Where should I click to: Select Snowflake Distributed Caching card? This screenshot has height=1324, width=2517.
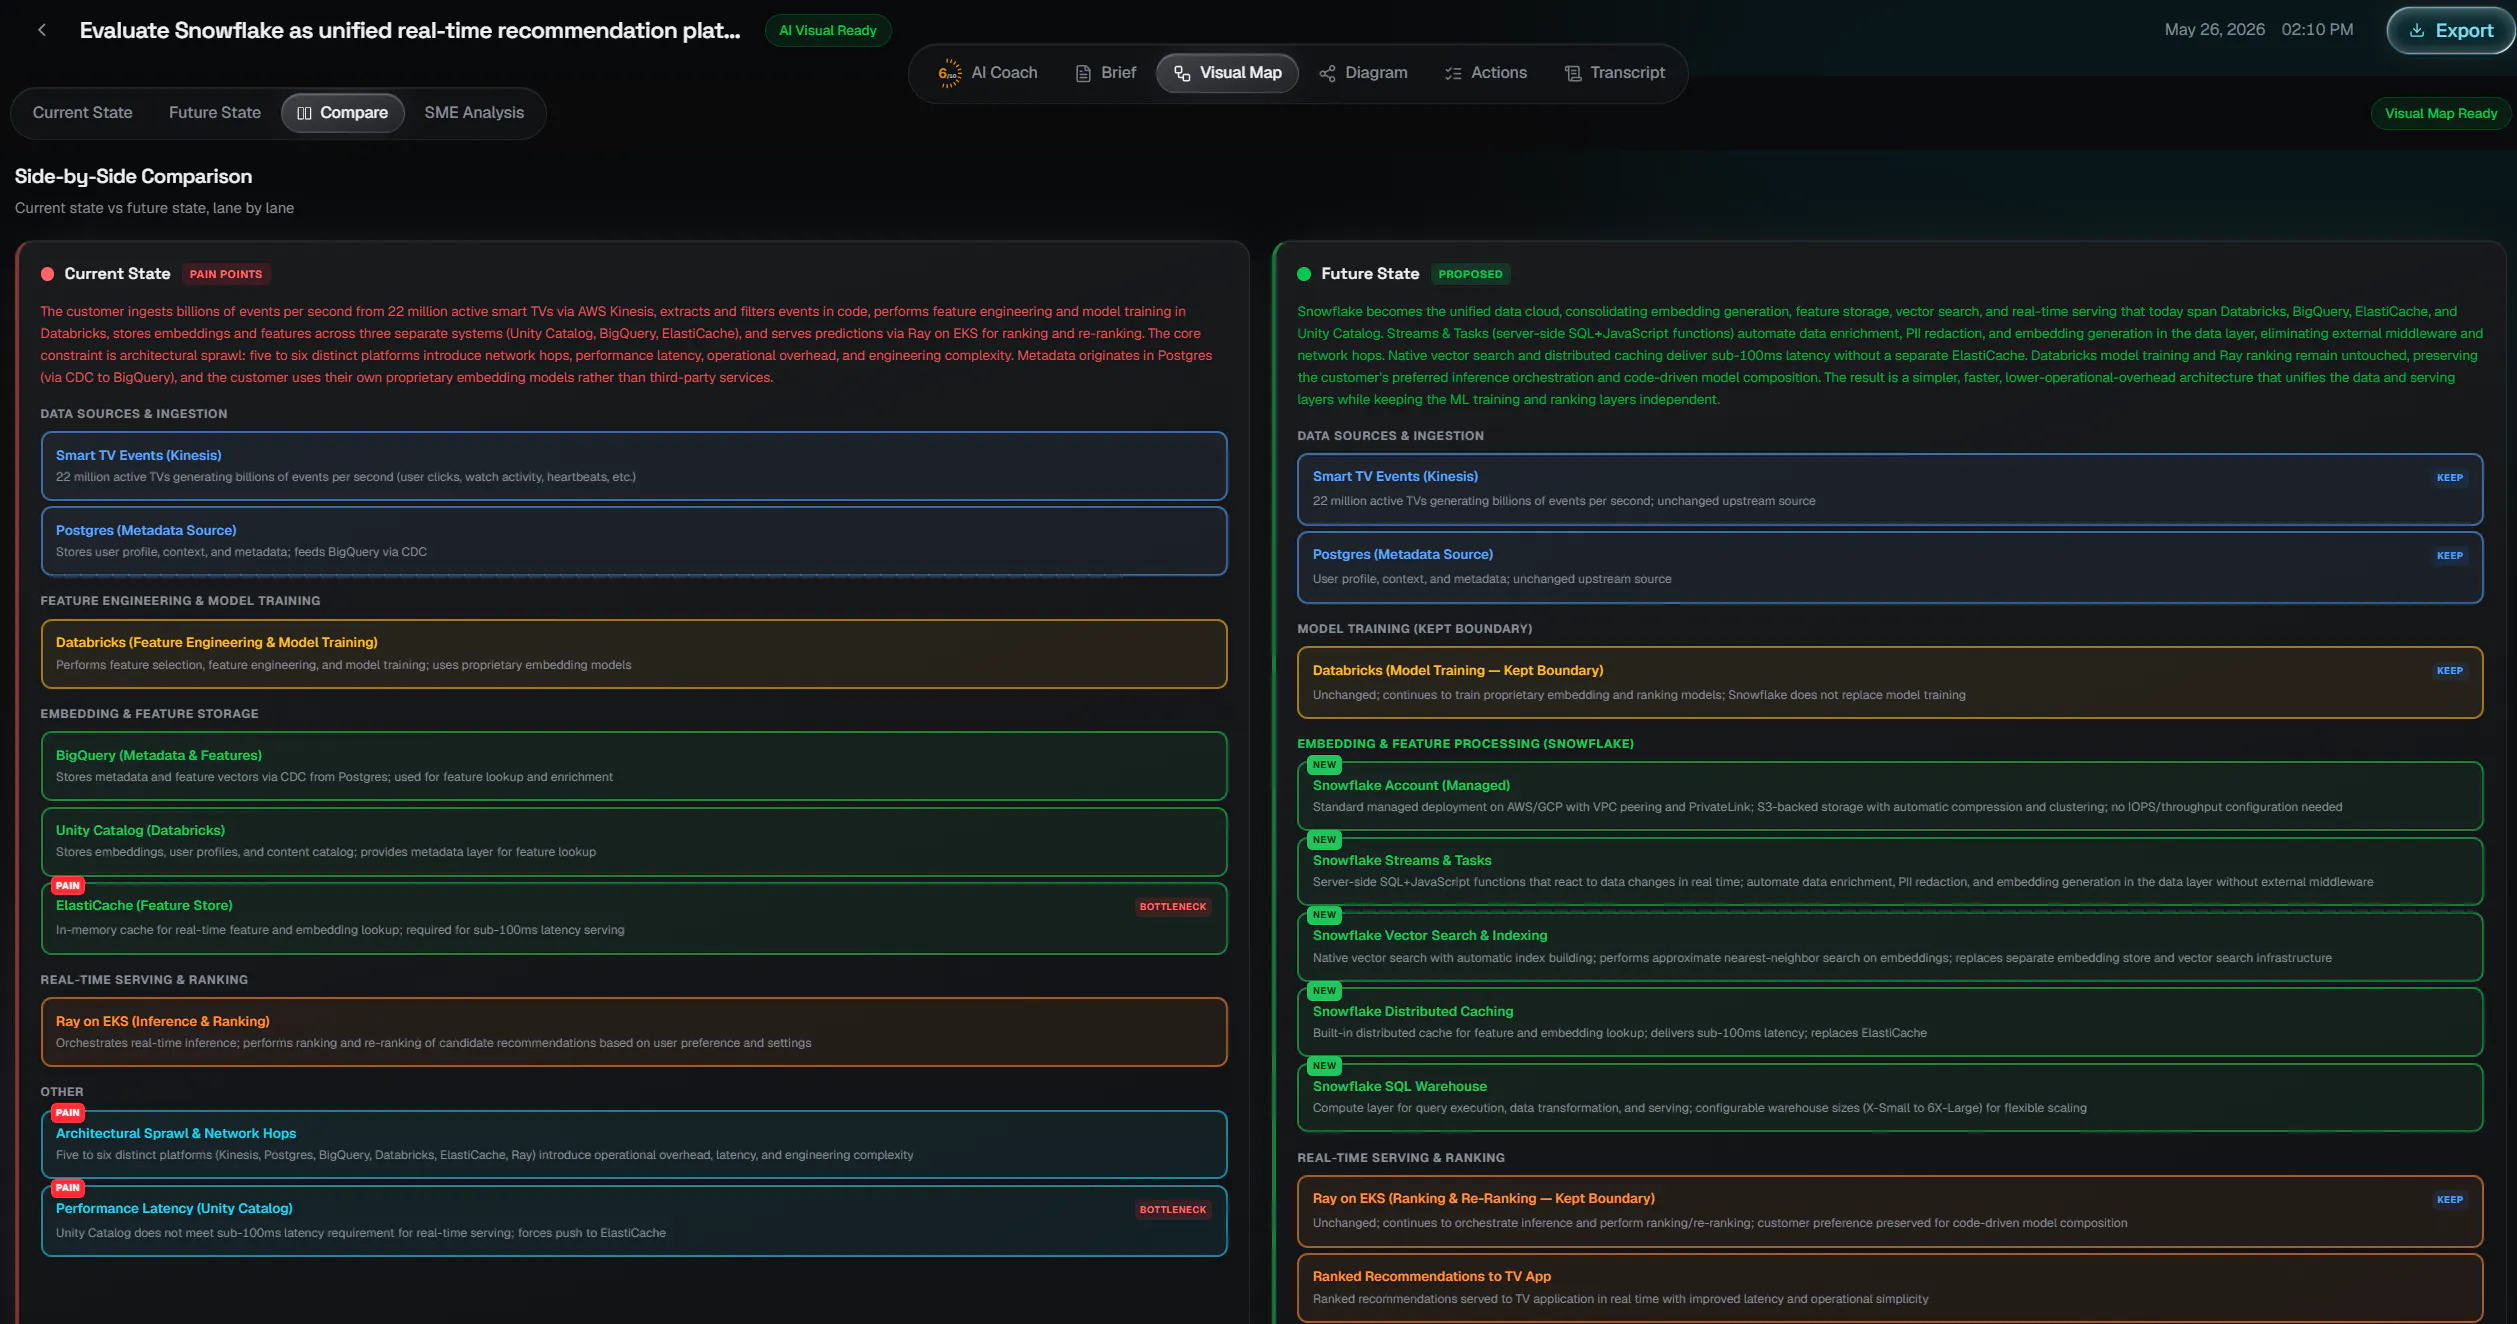click(1890, 1022)
